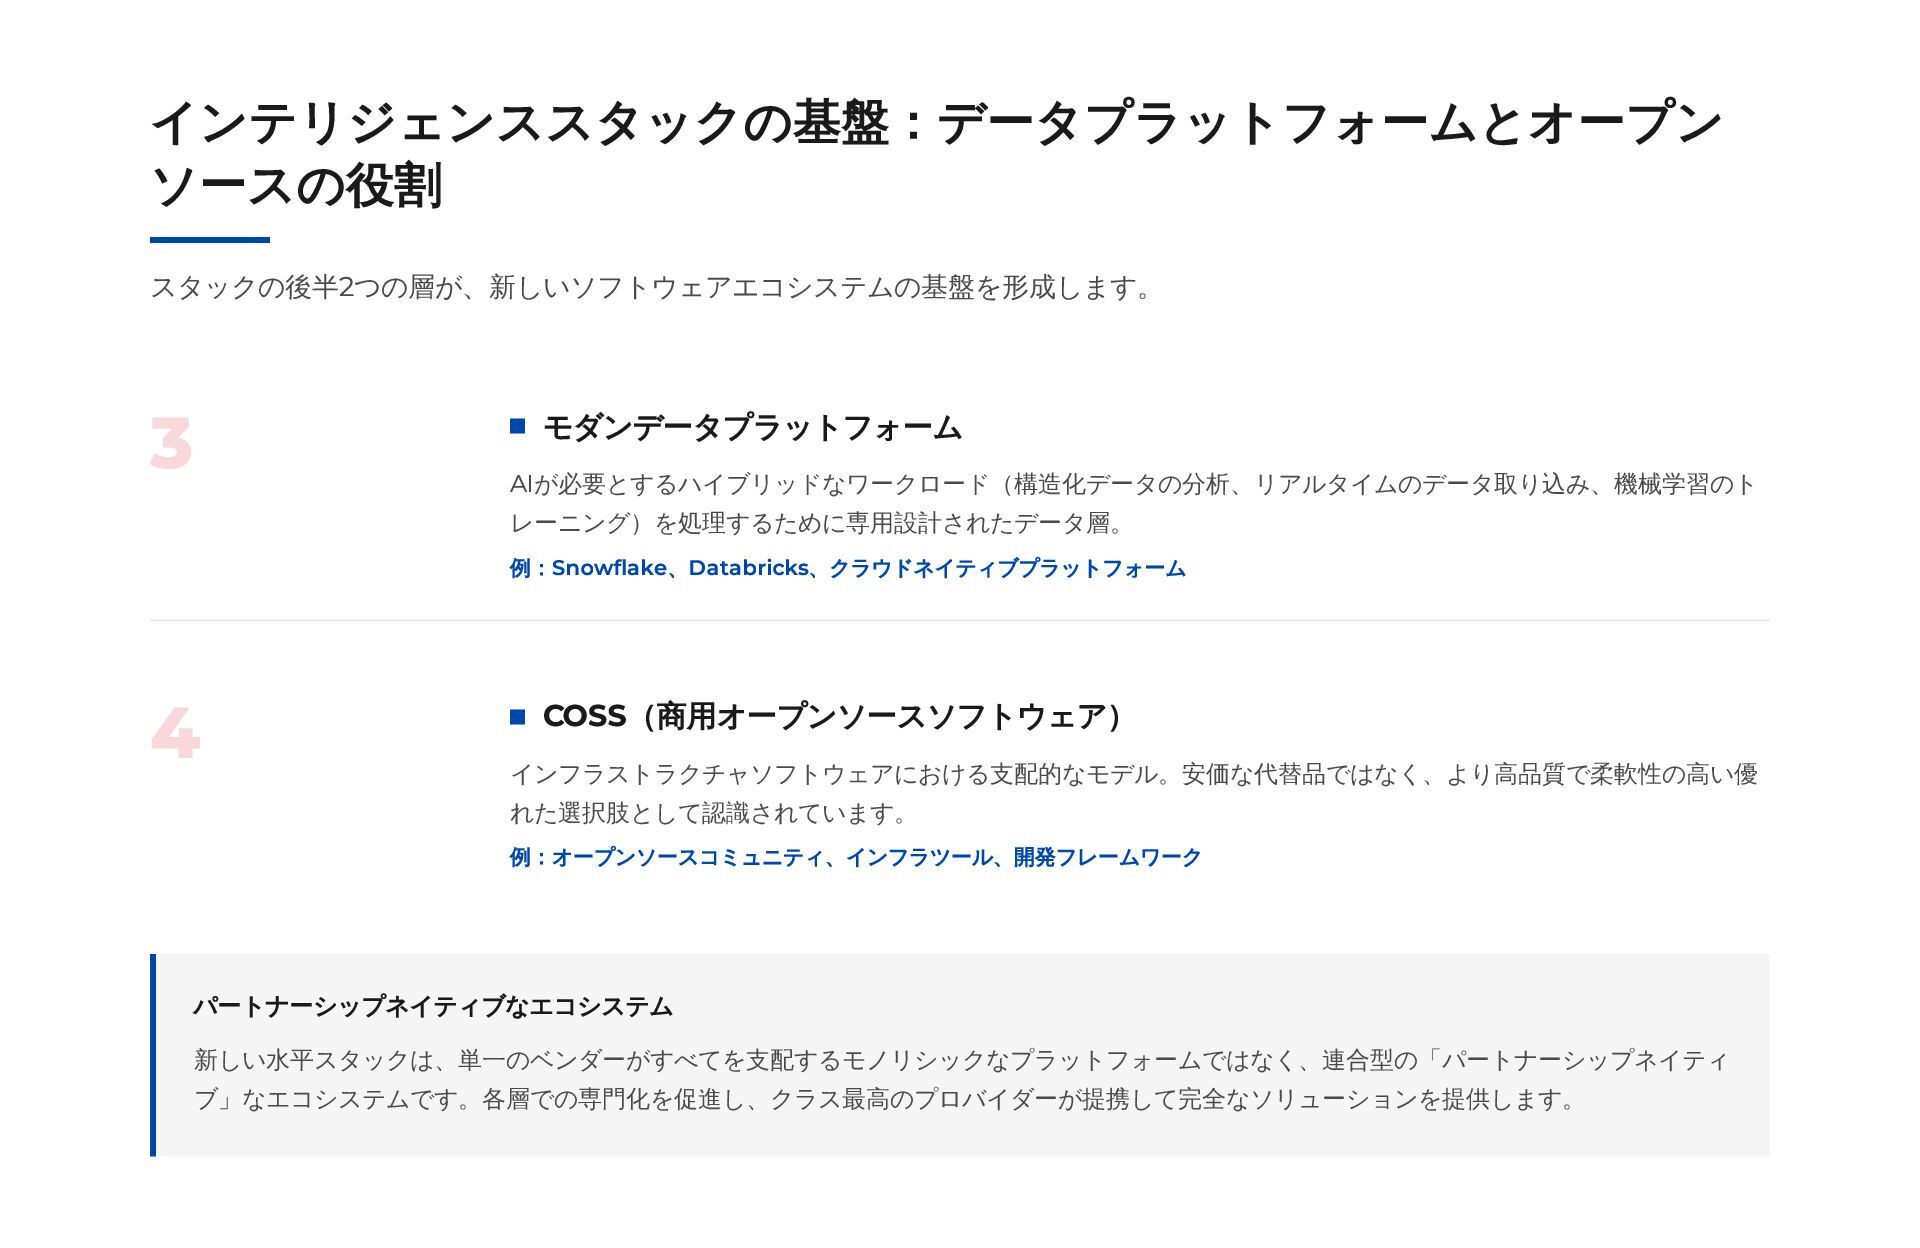Click the large pink number 3
The width and height of the screenshot is (1920, 1248).
coord(171,443)
